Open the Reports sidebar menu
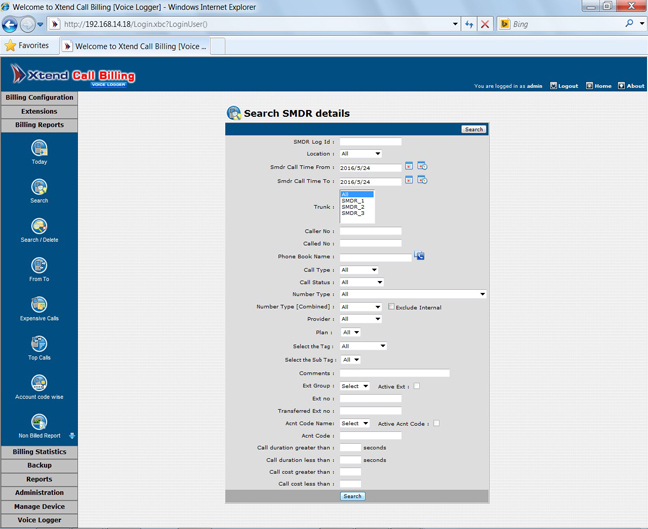 39,479
